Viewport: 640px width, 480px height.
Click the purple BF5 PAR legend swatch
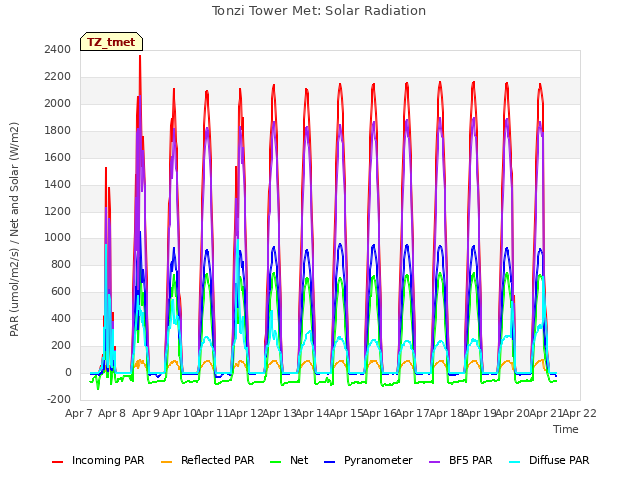tap(435, 462)
